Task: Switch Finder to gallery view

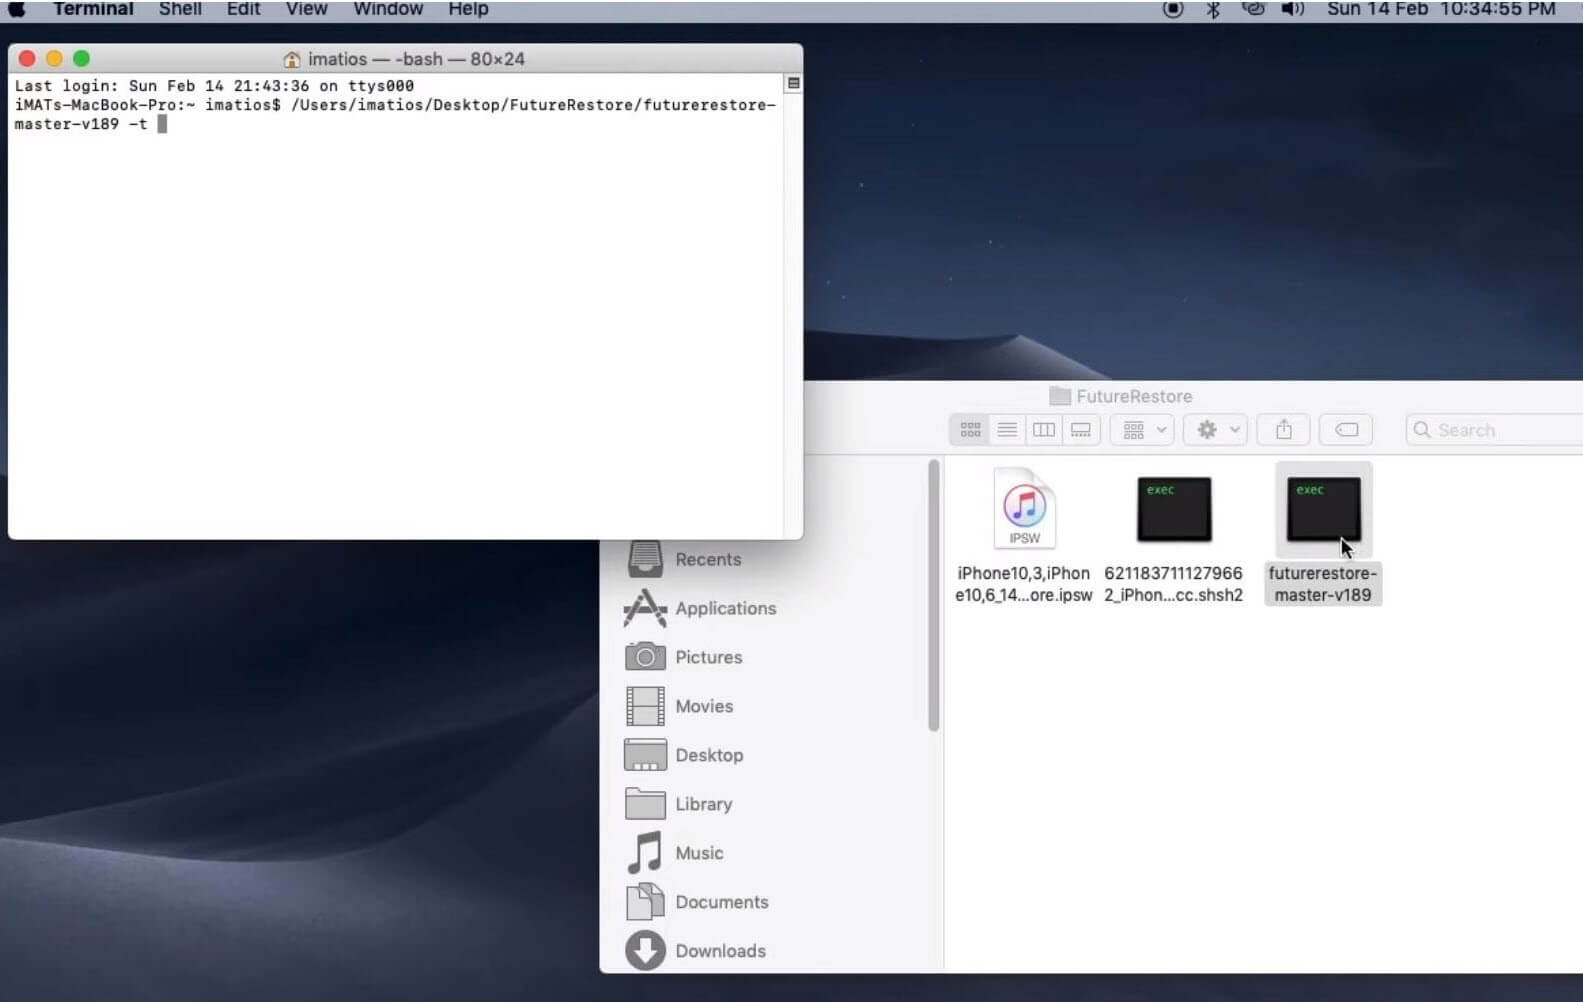Action: [x=1081, y=430]
